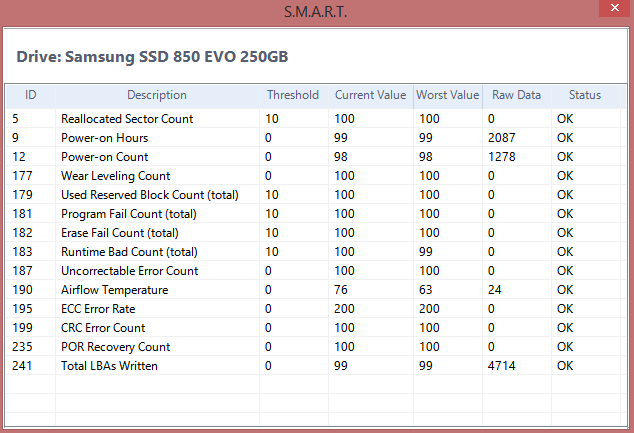Click ECC Error Rate current value 200
This screenshot has height=433, width=634.
[344, 309]
